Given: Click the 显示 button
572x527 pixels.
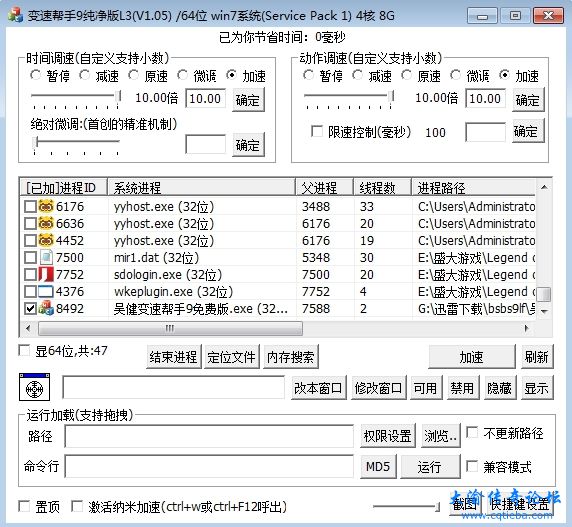Looking at the screenshot, I should point(537,388).
